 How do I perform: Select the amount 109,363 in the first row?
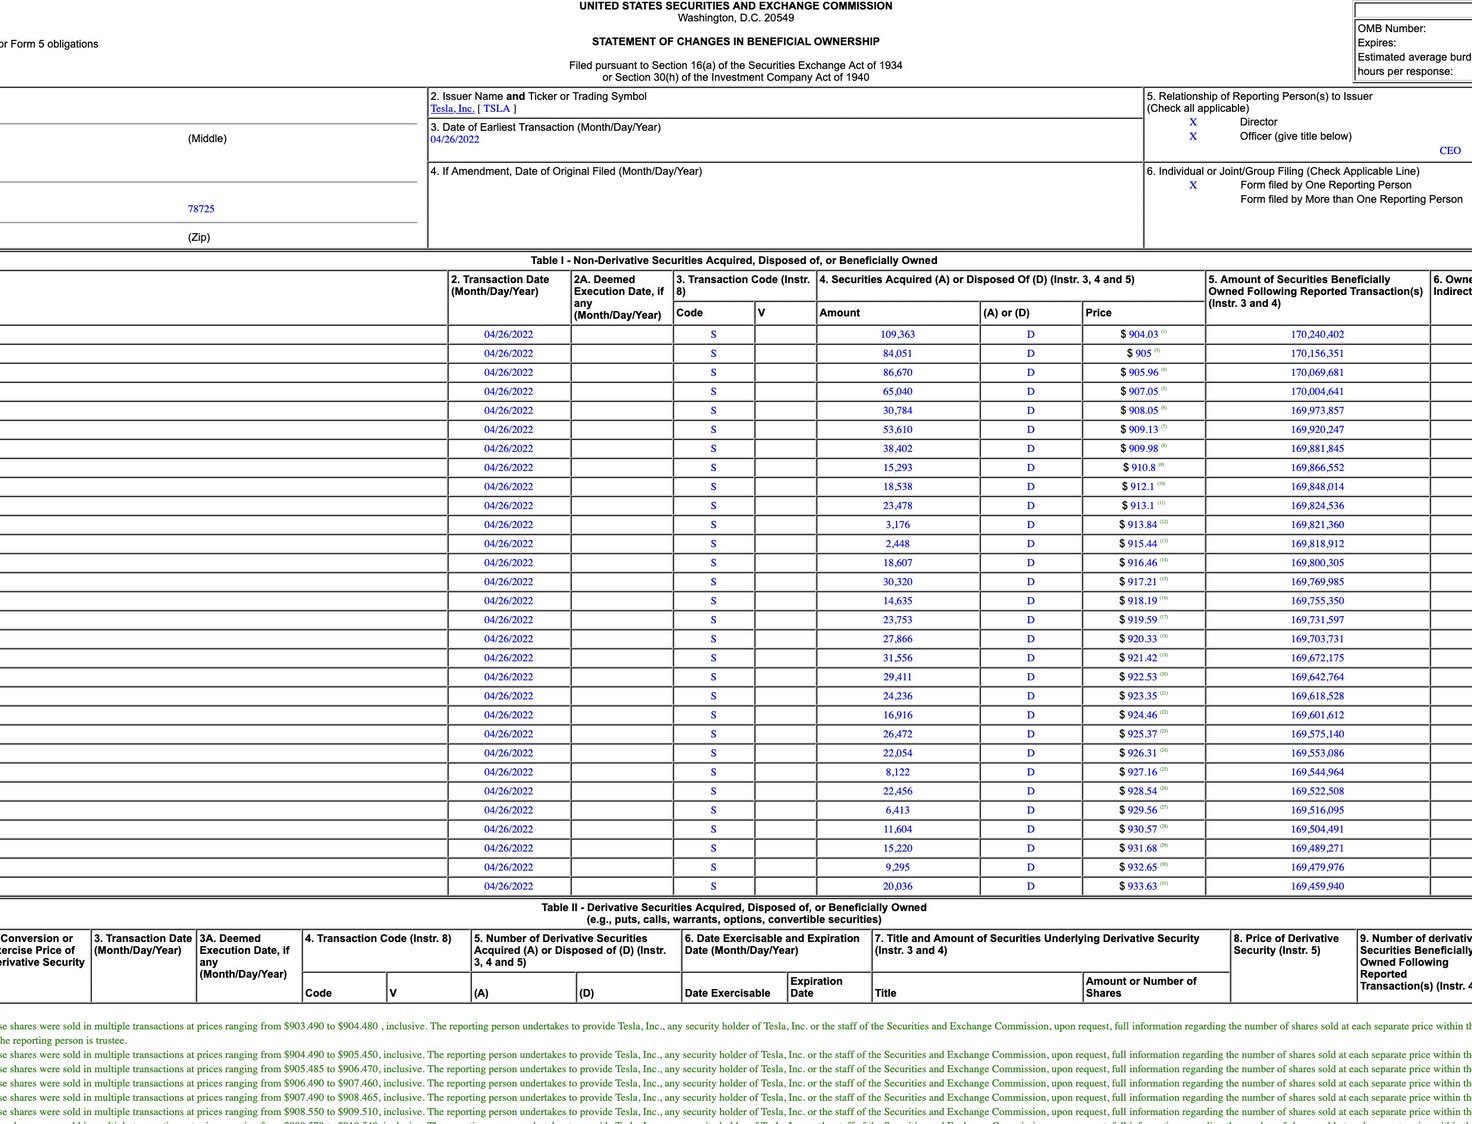pyautogui.click(x=898, y=335)
